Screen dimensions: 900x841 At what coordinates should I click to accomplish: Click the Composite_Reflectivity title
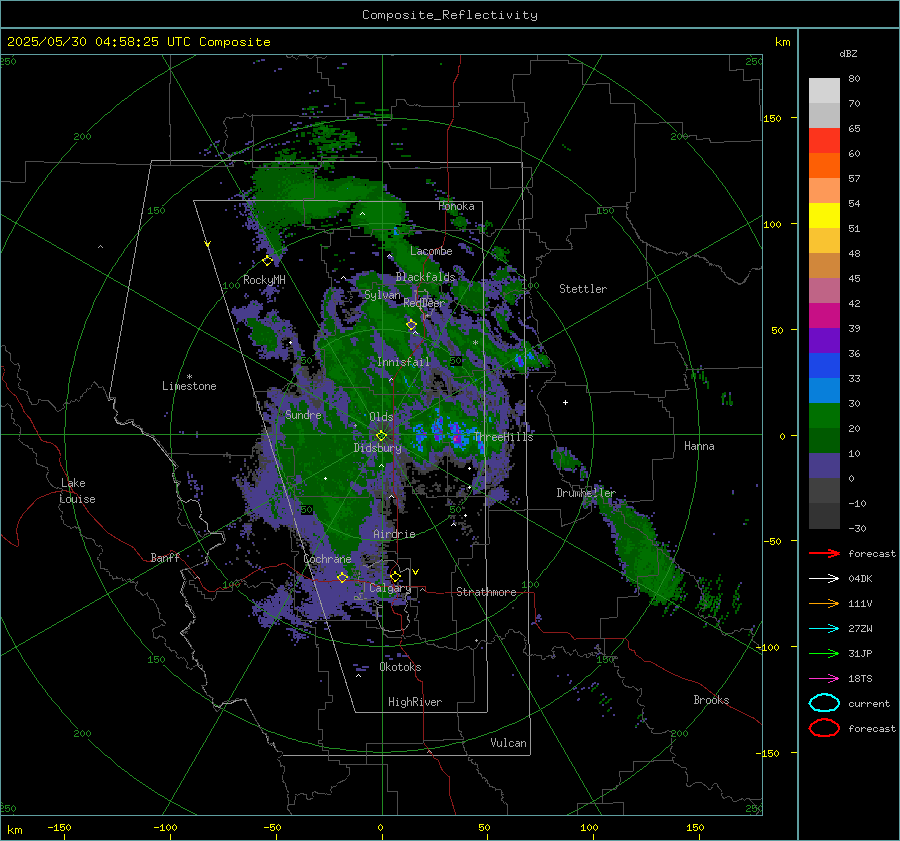(449, 15)
